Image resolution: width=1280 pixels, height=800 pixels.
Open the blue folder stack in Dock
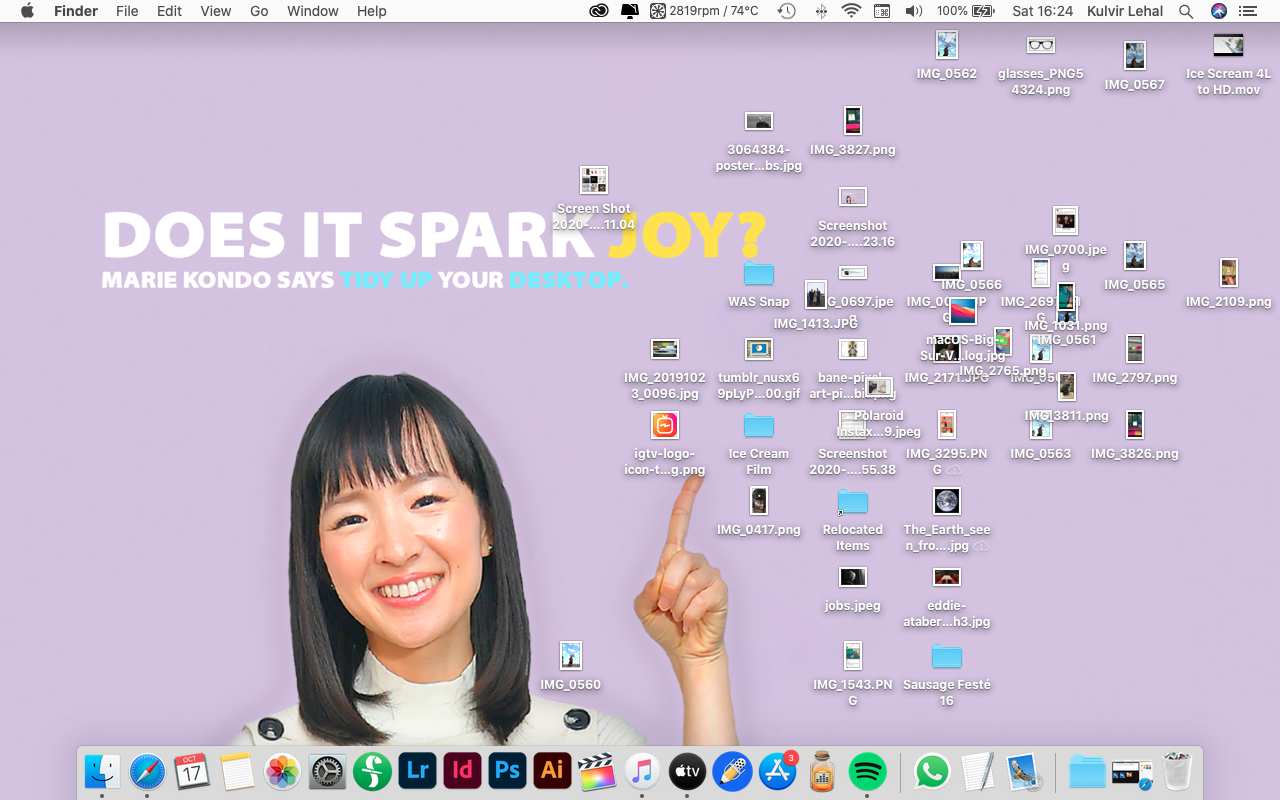(1087, 771)
